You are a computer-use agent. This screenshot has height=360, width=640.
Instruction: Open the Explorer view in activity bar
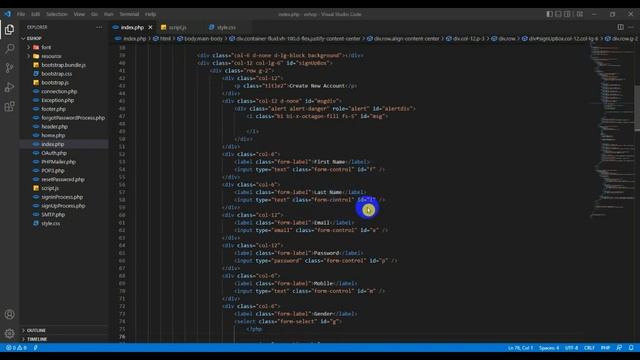tap(9, 30)
